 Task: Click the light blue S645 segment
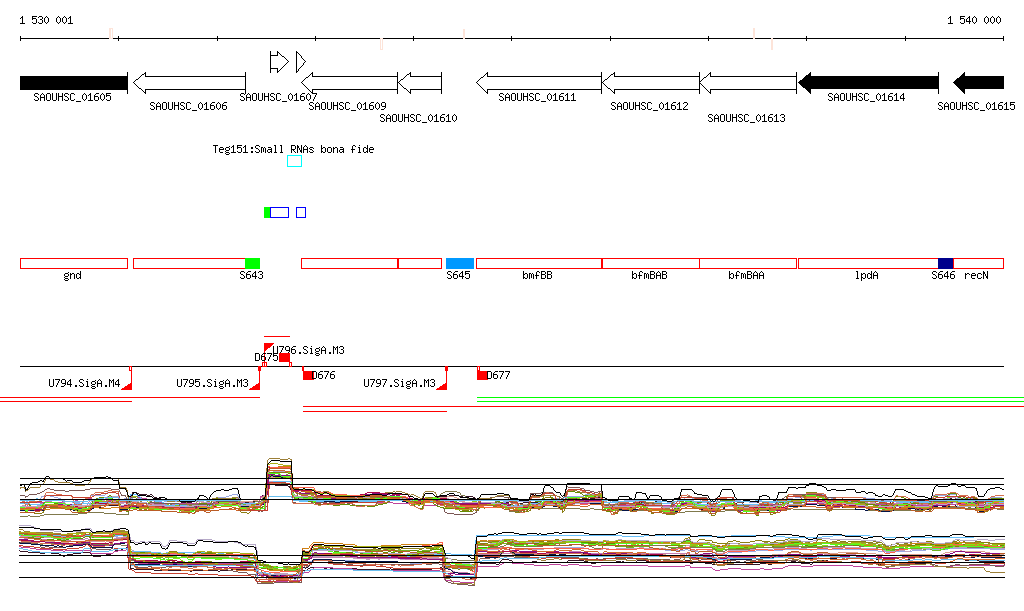[460, 263]
